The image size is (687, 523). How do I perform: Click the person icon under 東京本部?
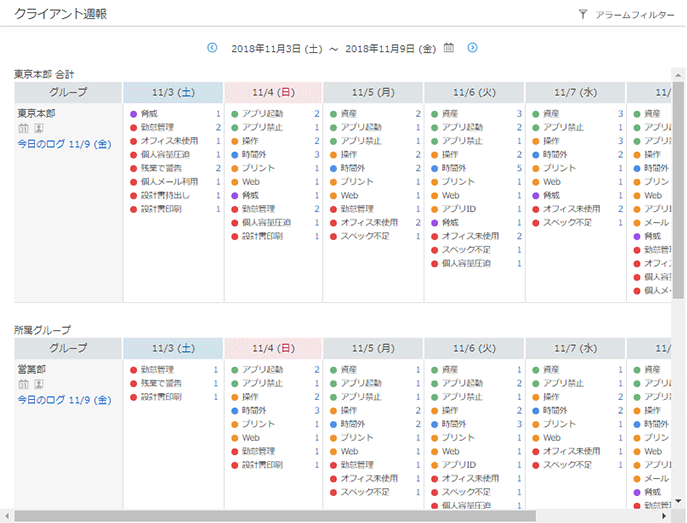coord(38,128)
